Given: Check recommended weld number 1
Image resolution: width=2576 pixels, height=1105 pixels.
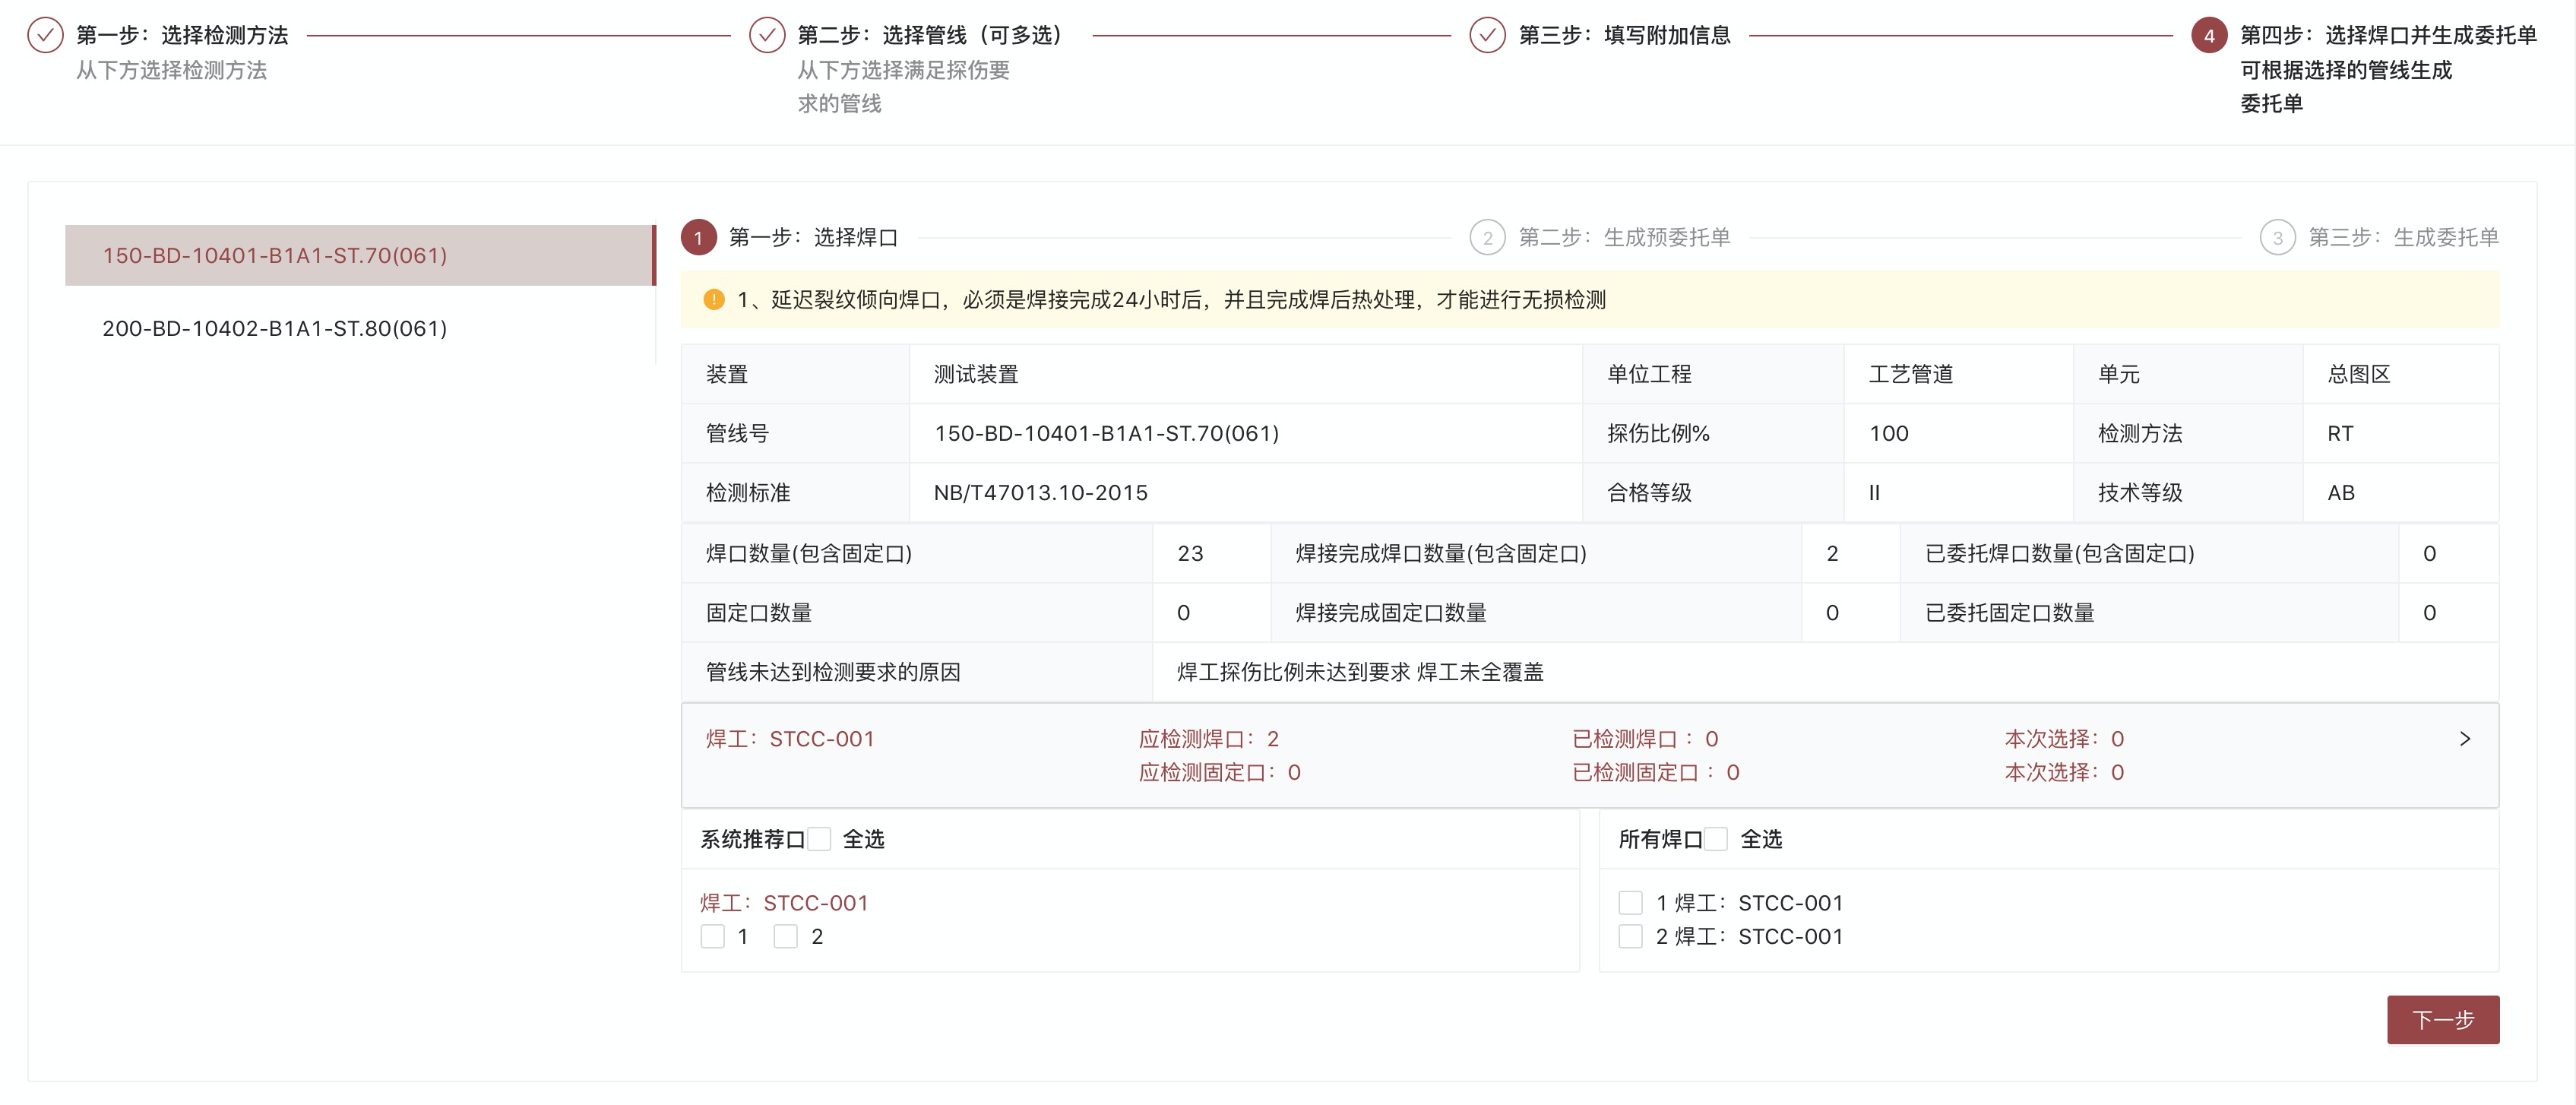Looking at the screenshot, I should (x=713, y=936).
